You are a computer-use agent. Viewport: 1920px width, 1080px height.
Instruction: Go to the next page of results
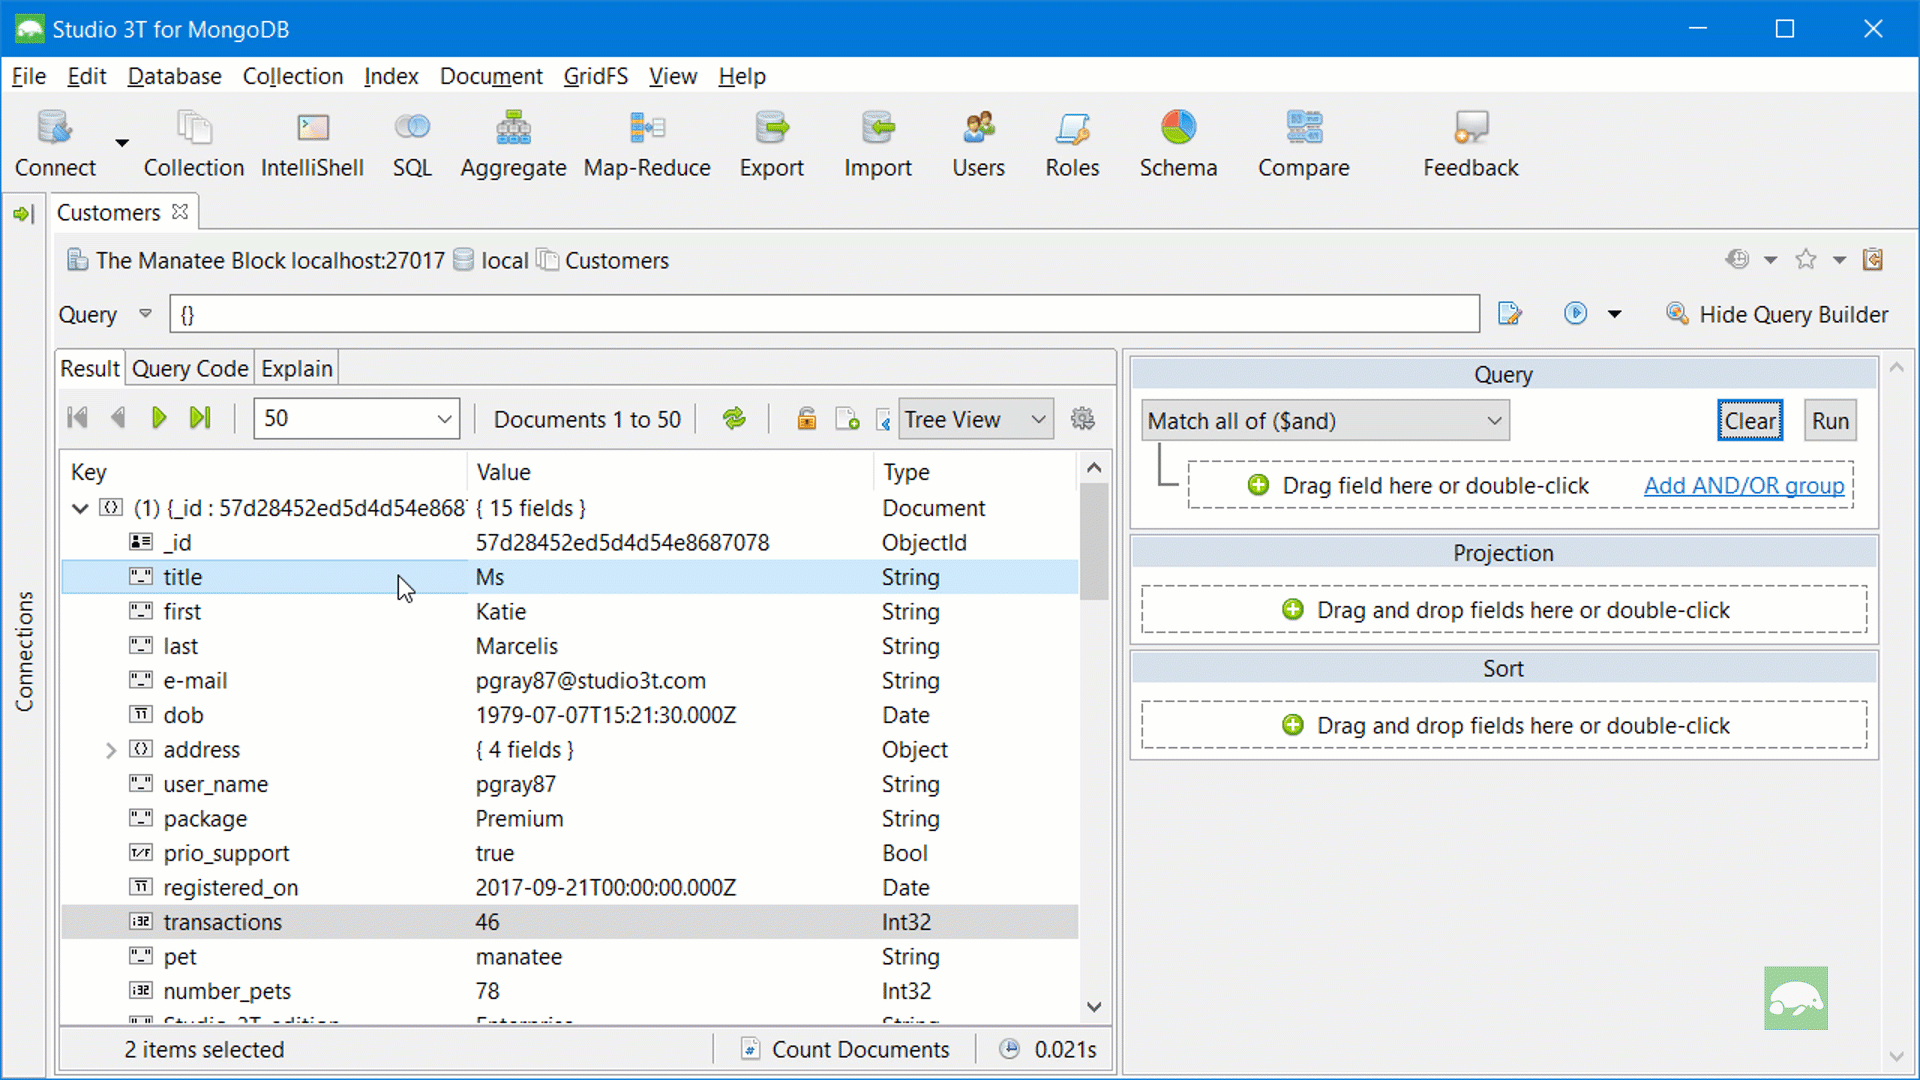[x=159, y=418]
